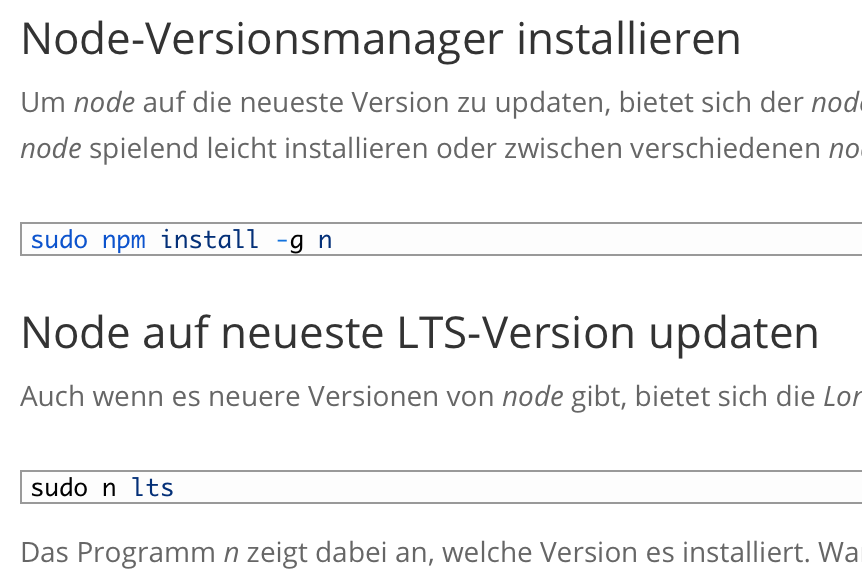This screenshot has height=584, width=862.
Task: Click "sudo" in the npm install command
Action: coord(59,240)
